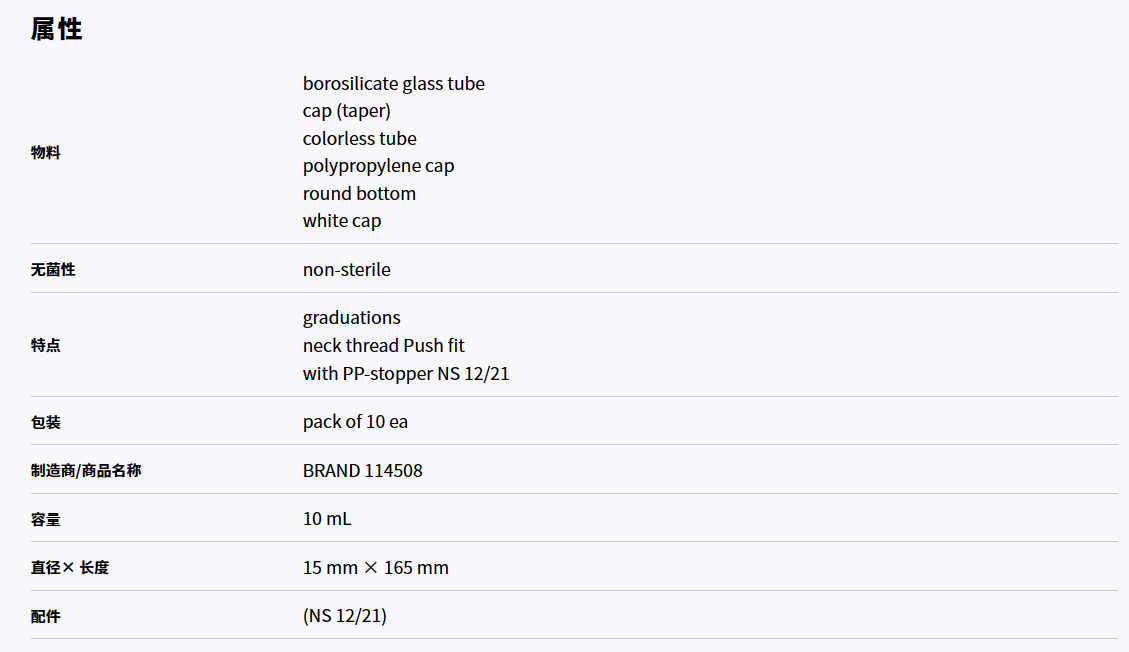Viewport: 1129px width, 652px height.
Task: Click 'colorless tube' material entry
Action: coord(359,139)
